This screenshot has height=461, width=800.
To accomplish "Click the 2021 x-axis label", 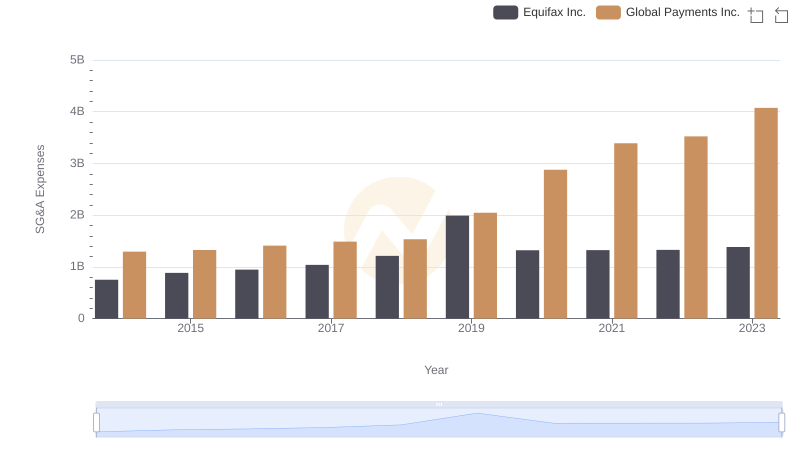I will 611,328.
